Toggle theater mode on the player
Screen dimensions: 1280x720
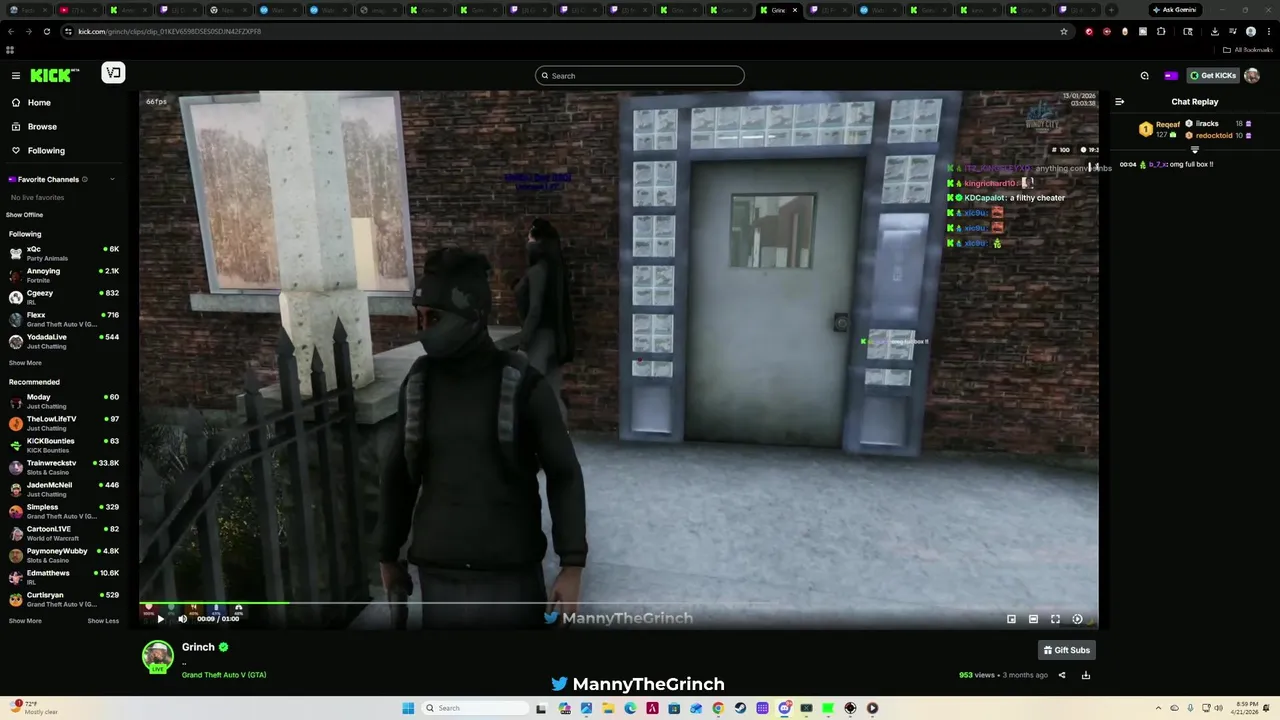pyautogui.click(x=1033, y=619)
